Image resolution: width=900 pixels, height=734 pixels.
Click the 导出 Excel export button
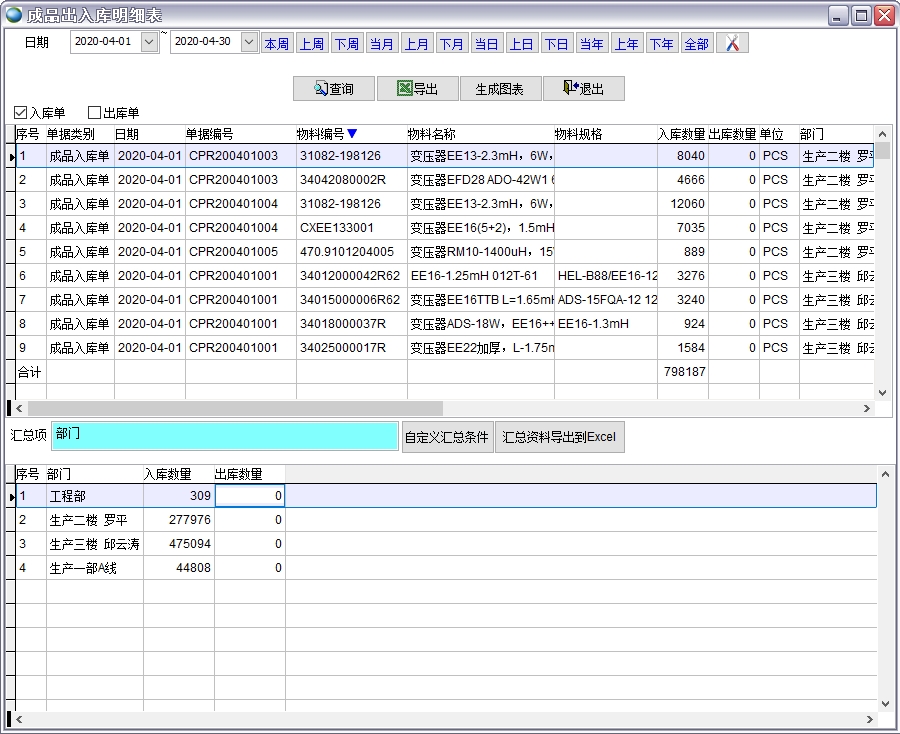(x=417, y=89)
